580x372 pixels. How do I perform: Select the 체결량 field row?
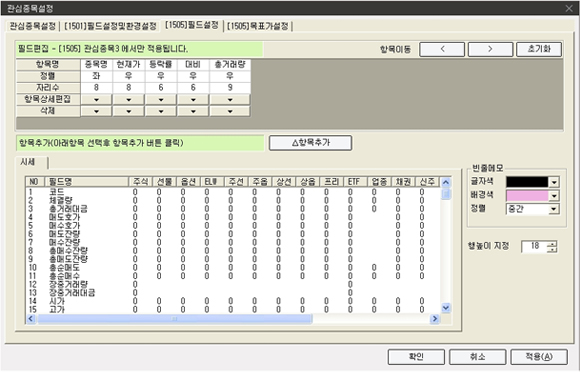233,200
